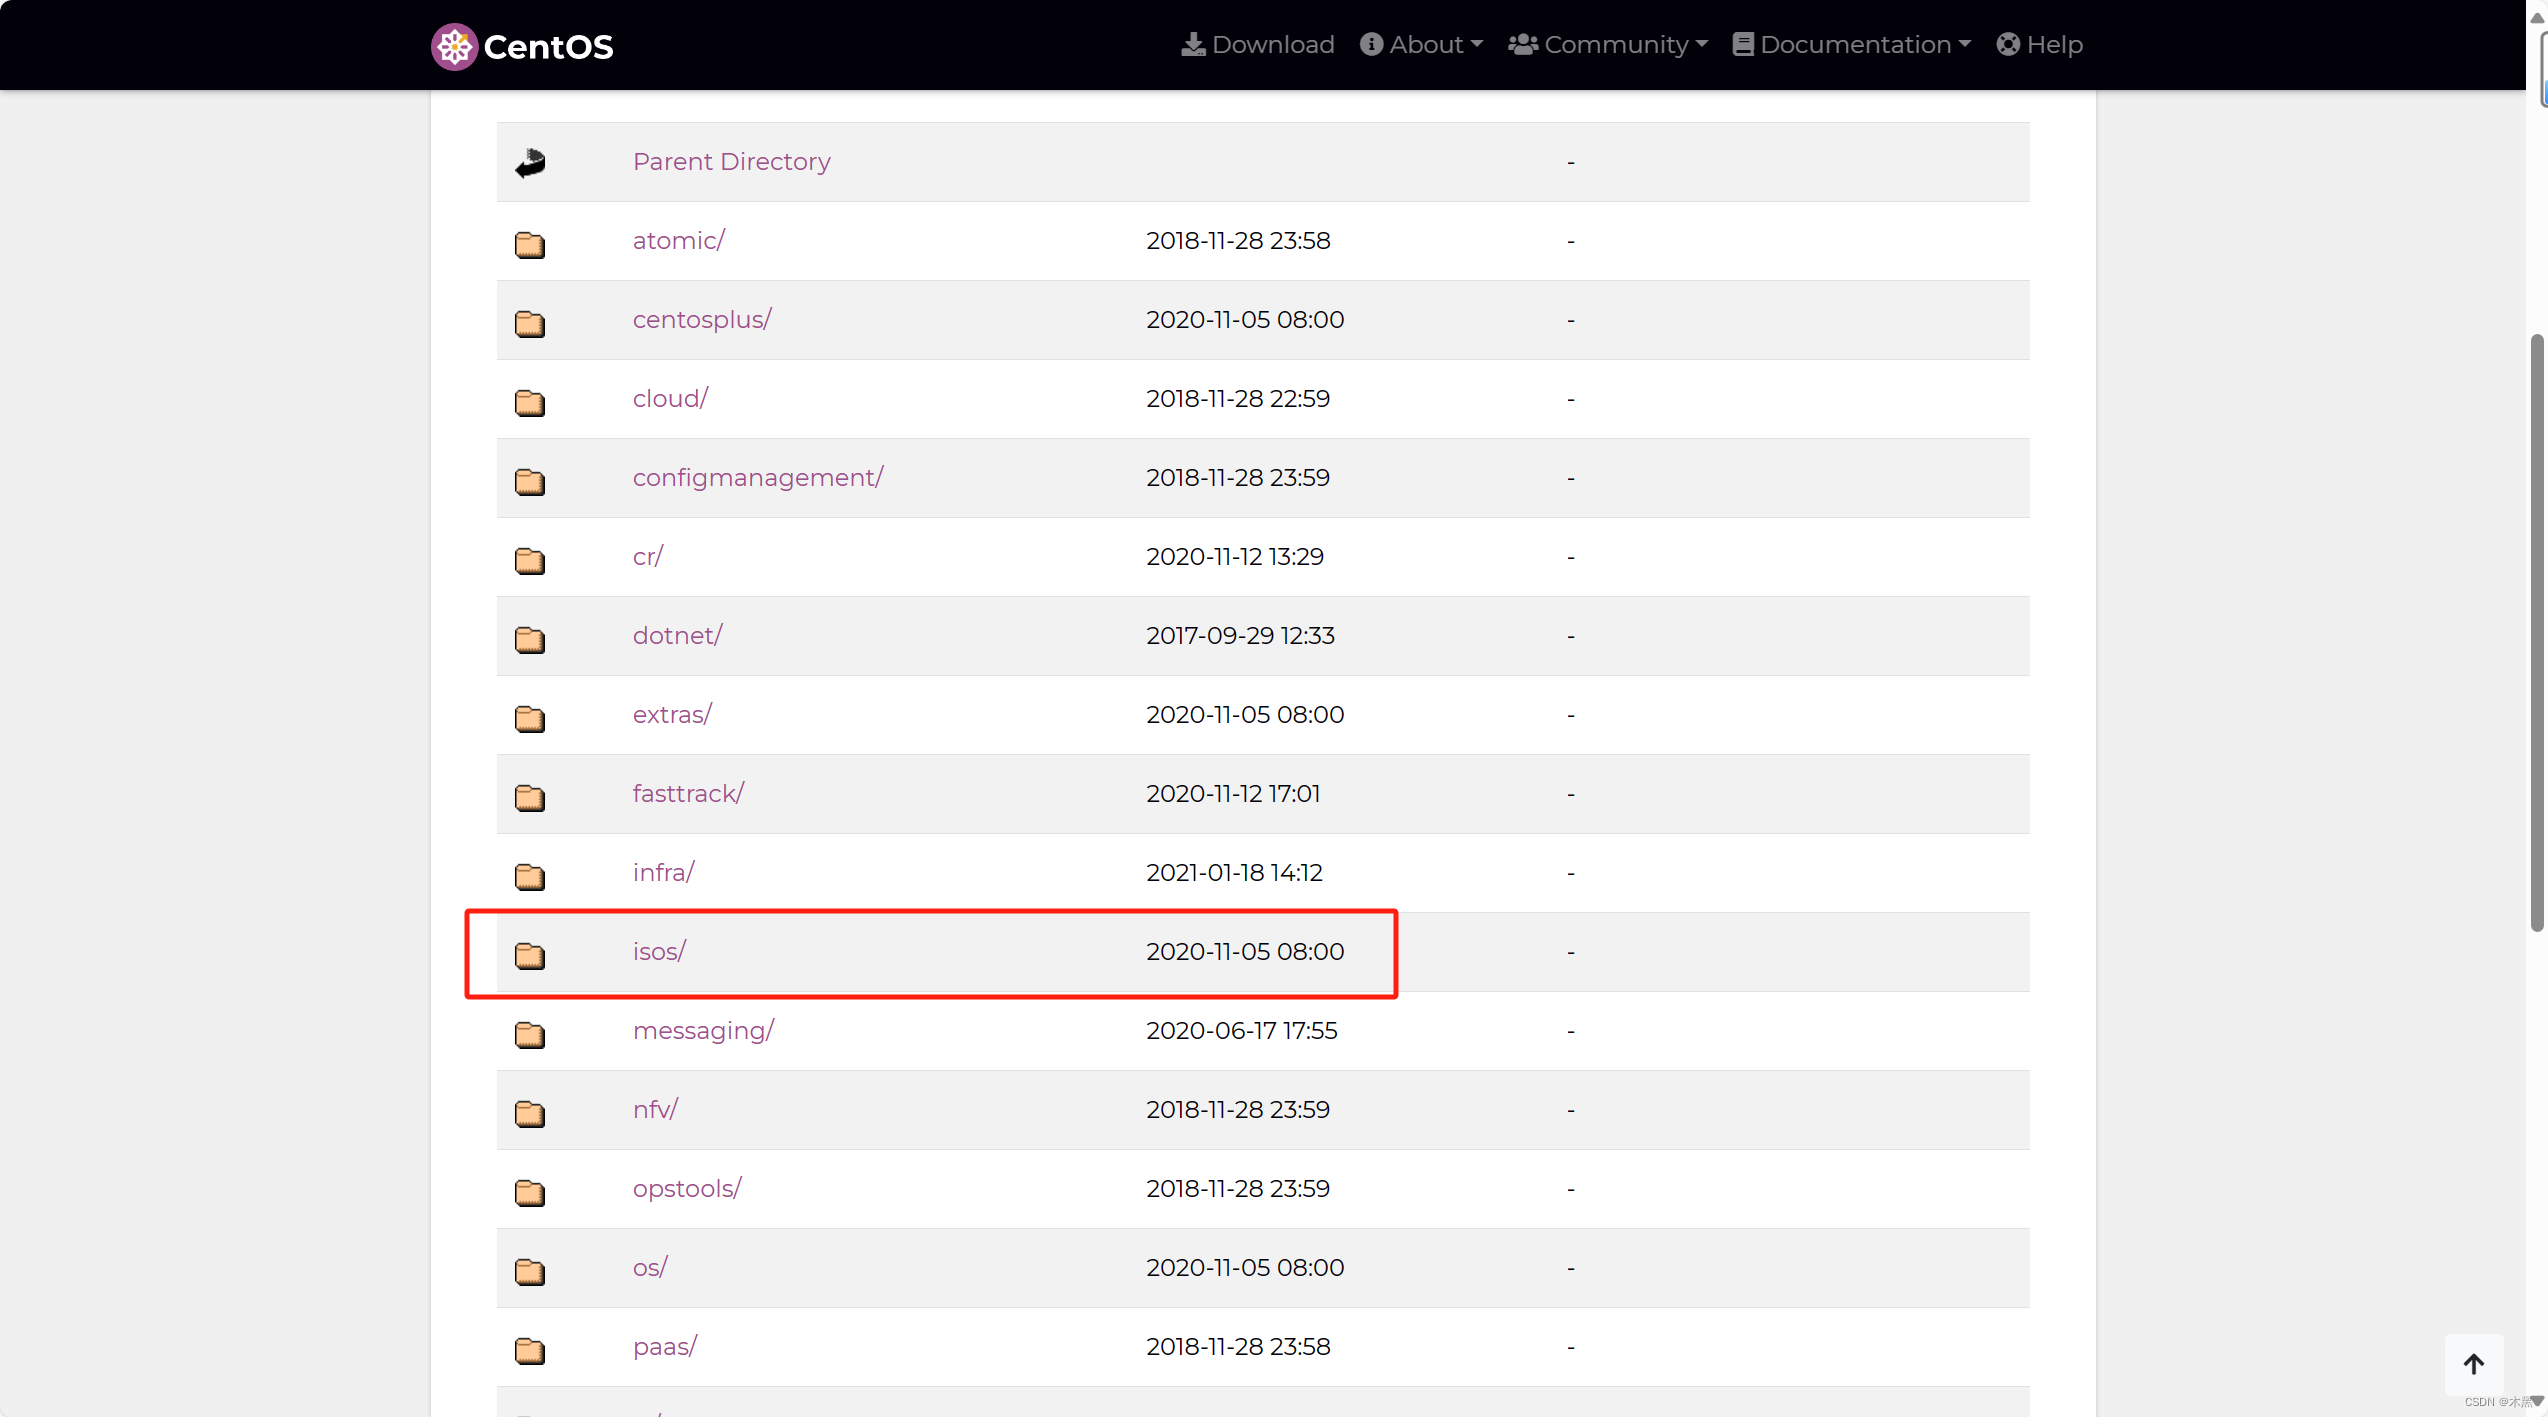Click the CentOS flower logo icon
The height and width of the screenshot is (1417, 2548).
pyautogui.click(x=454, y=46)
